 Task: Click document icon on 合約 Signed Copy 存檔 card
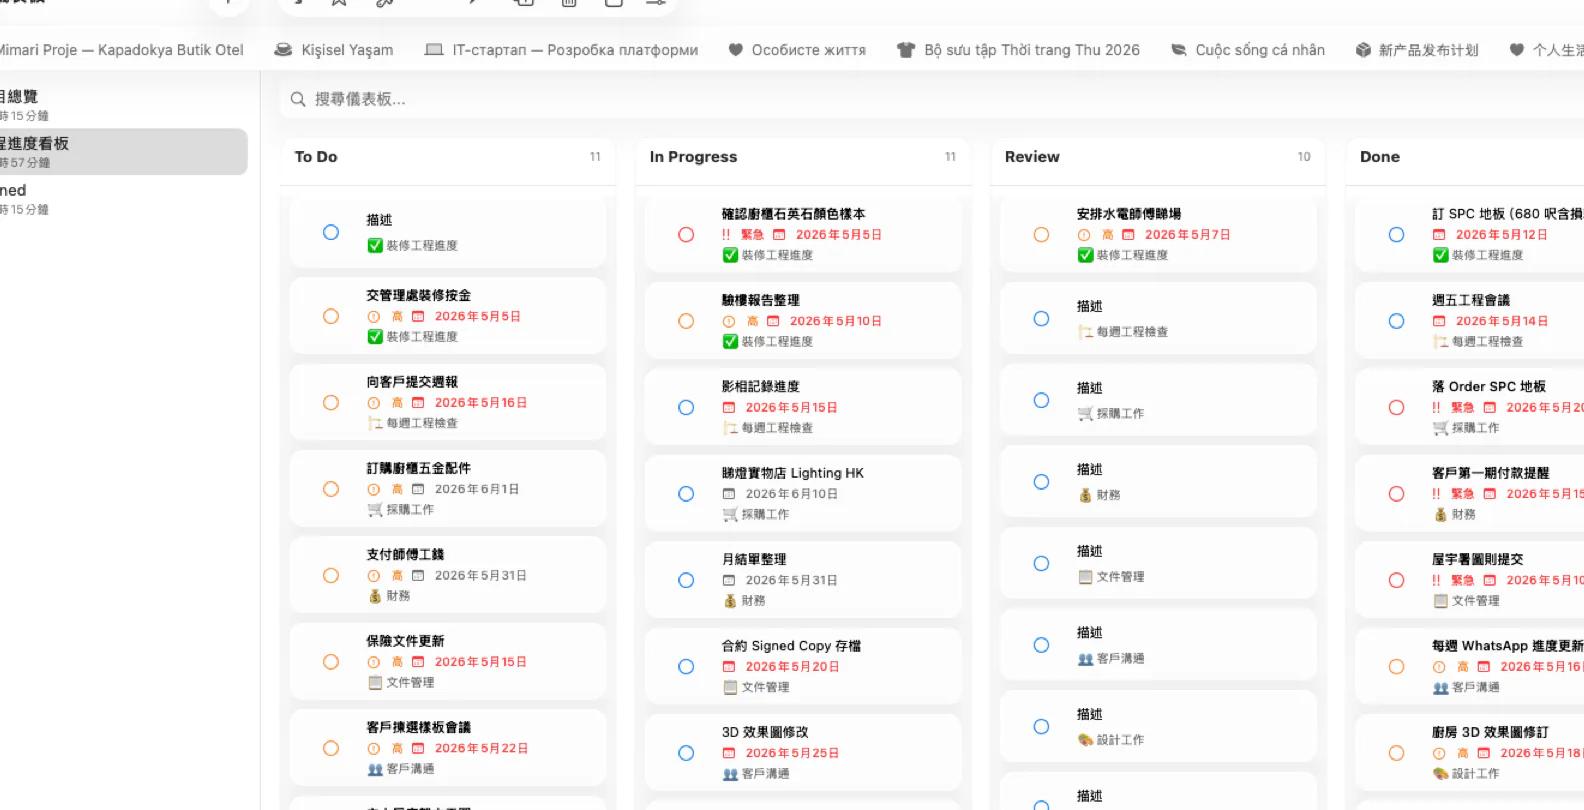coord(730,687)
